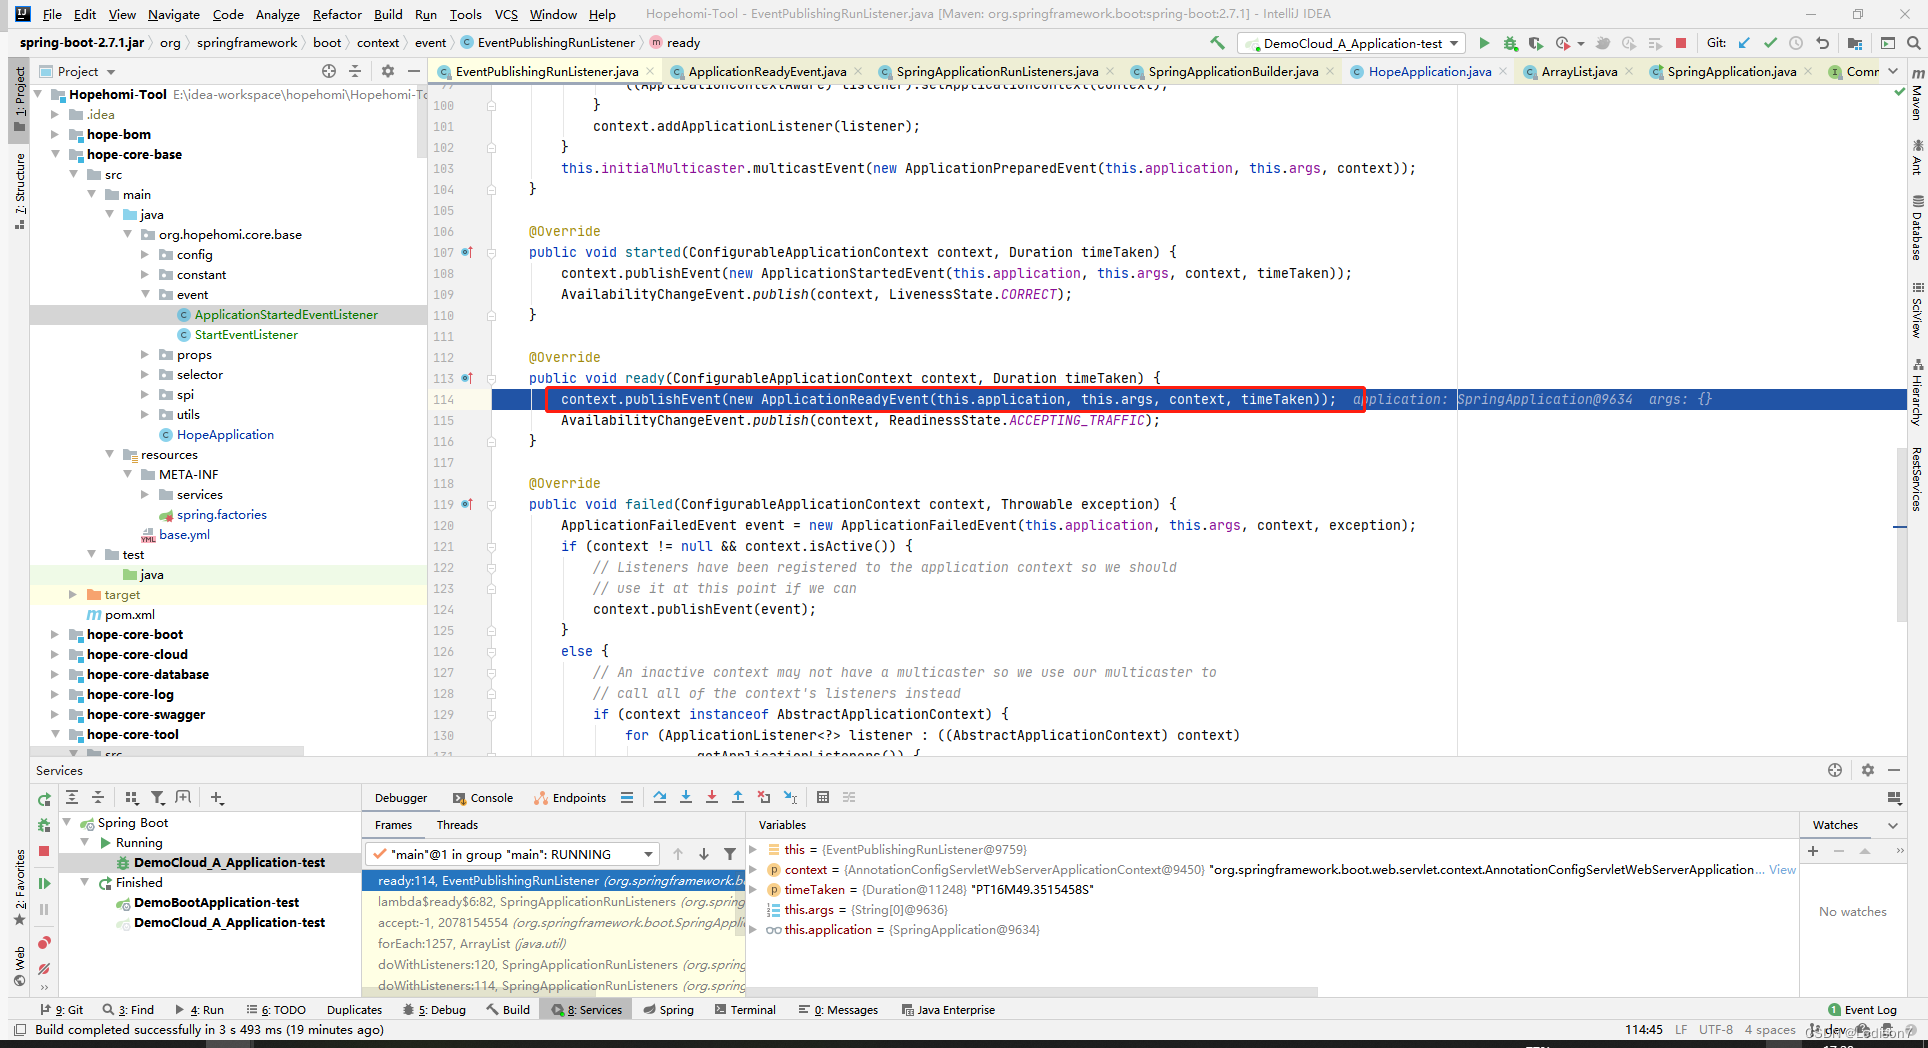Toggle Mute Breakpoints icon
Viewport: 1928px width, 1048px height.
coord(44,969)
